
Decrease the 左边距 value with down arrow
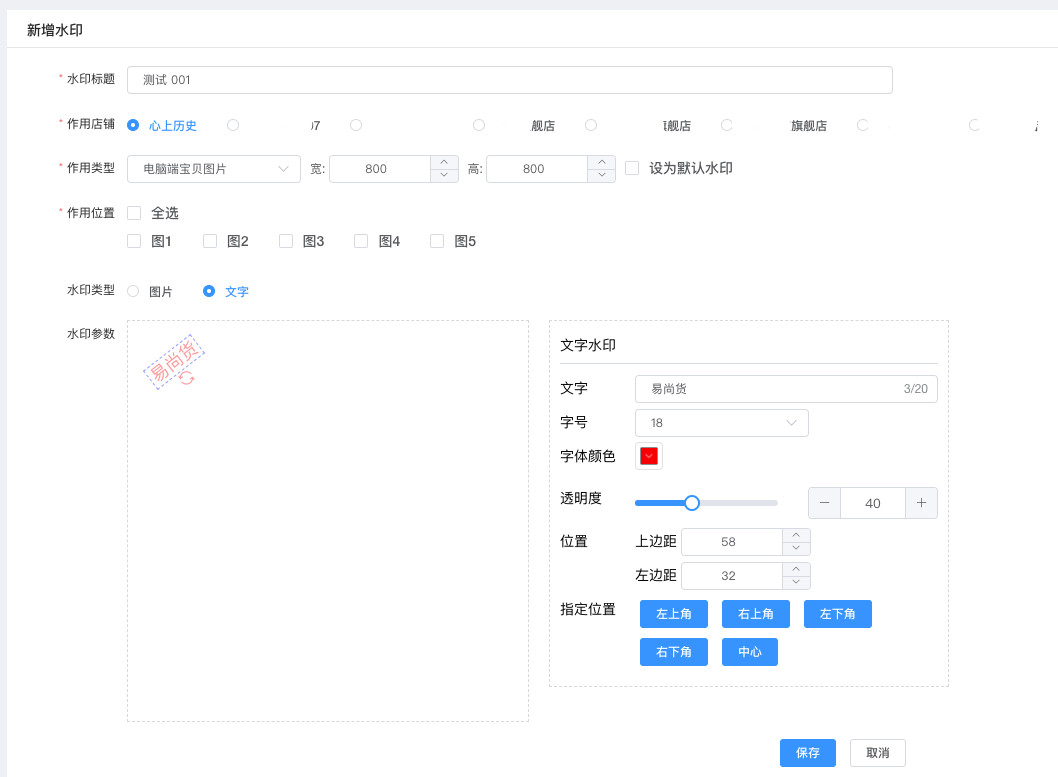[796, 582]
